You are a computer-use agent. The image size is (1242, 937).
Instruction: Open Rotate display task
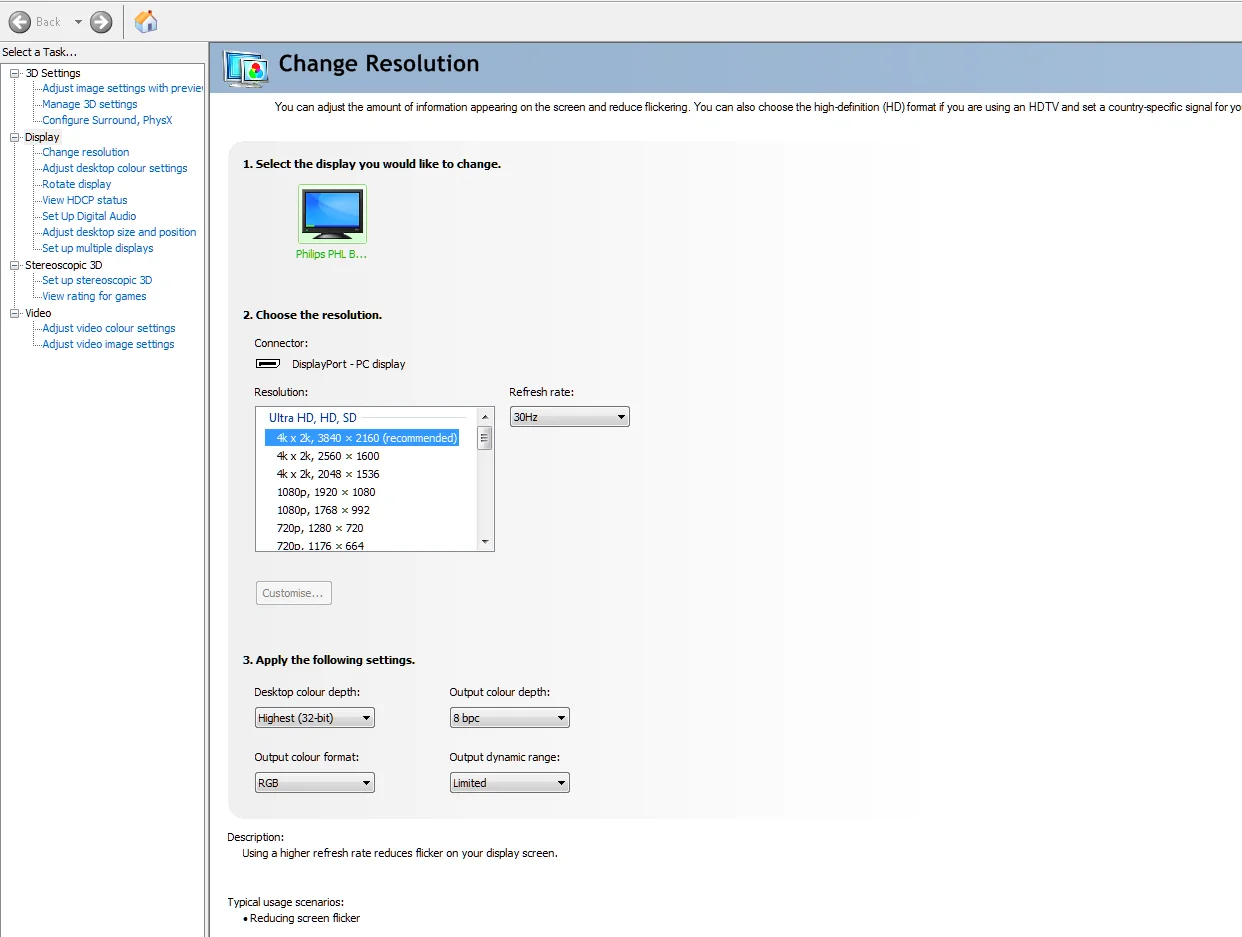(77, 184)
